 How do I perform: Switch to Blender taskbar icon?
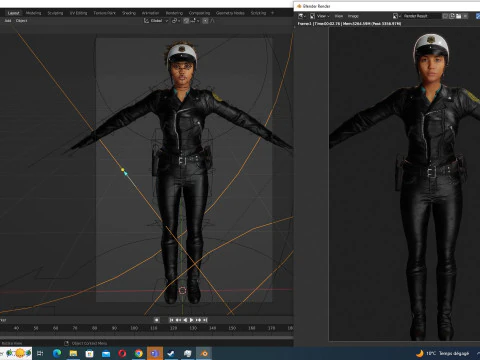click(x=204, y=353)
